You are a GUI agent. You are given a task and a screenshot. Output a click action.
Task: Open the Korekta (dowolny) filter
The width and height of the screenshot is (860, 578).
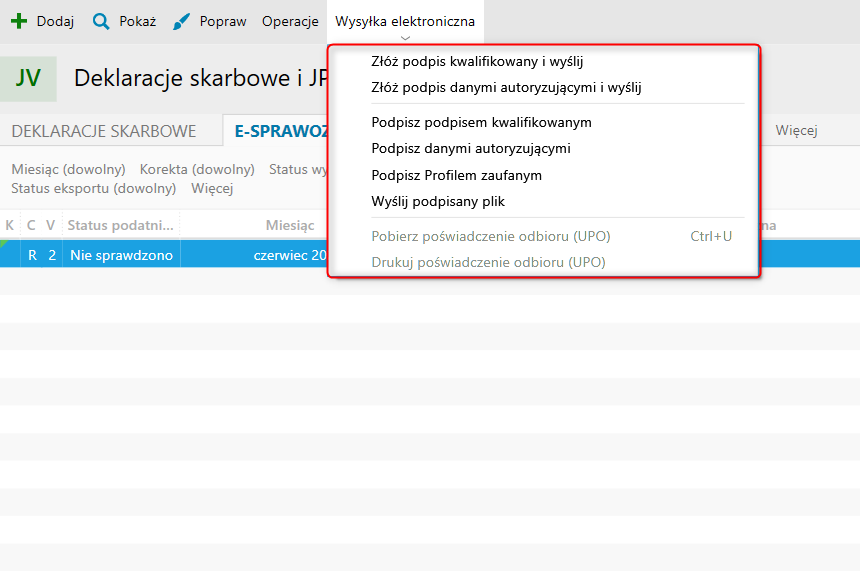coord(197,169)
